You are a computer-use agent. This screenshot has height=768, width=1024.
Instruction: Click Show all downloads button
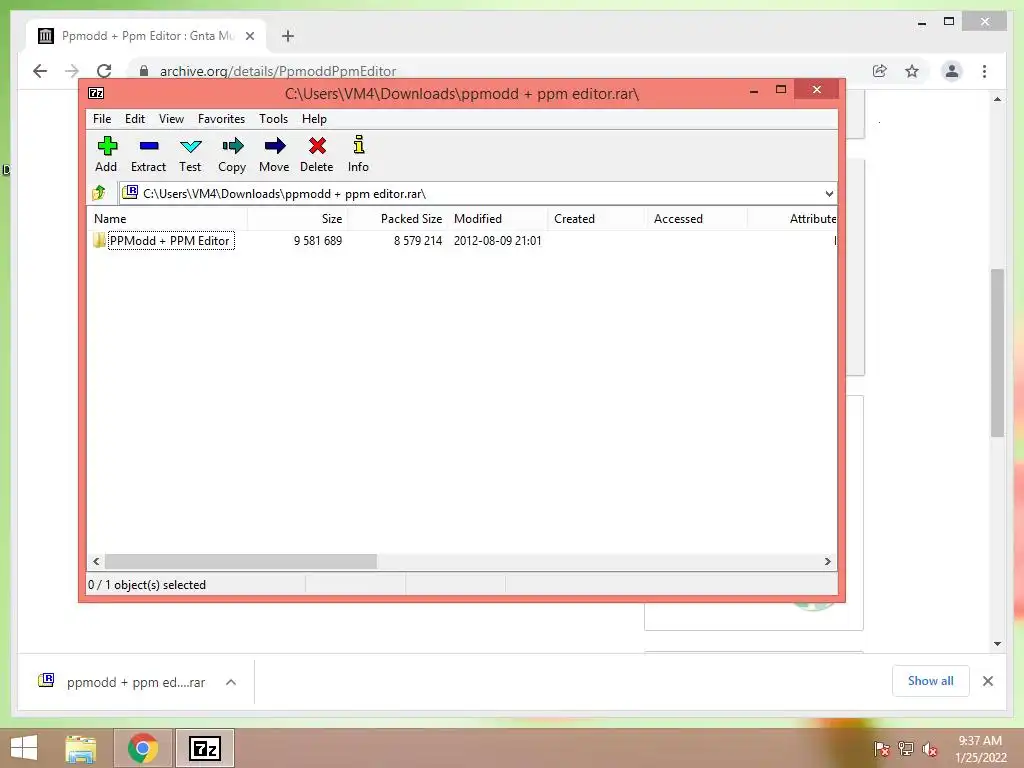(931, 681)
